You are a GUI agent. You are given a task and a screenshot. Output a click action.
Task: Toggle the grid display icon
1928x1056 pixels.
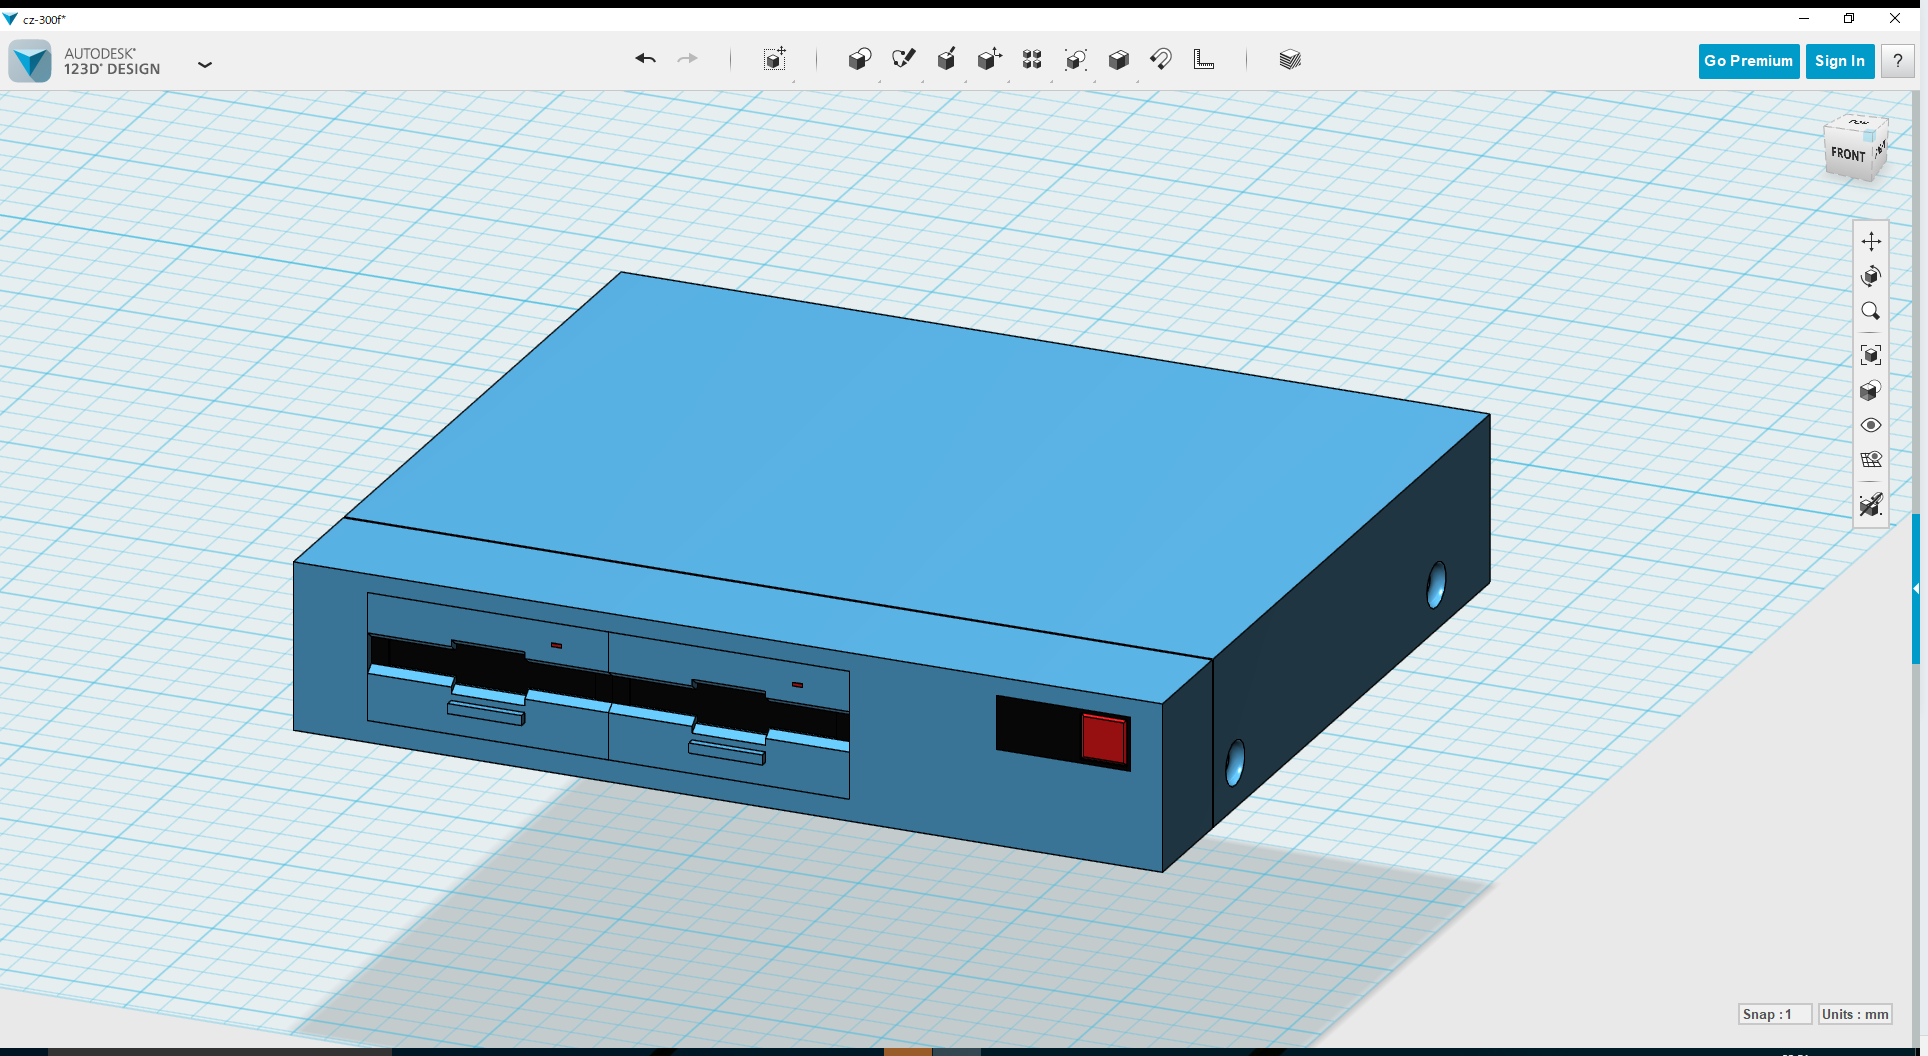[x=1871, y=459]
